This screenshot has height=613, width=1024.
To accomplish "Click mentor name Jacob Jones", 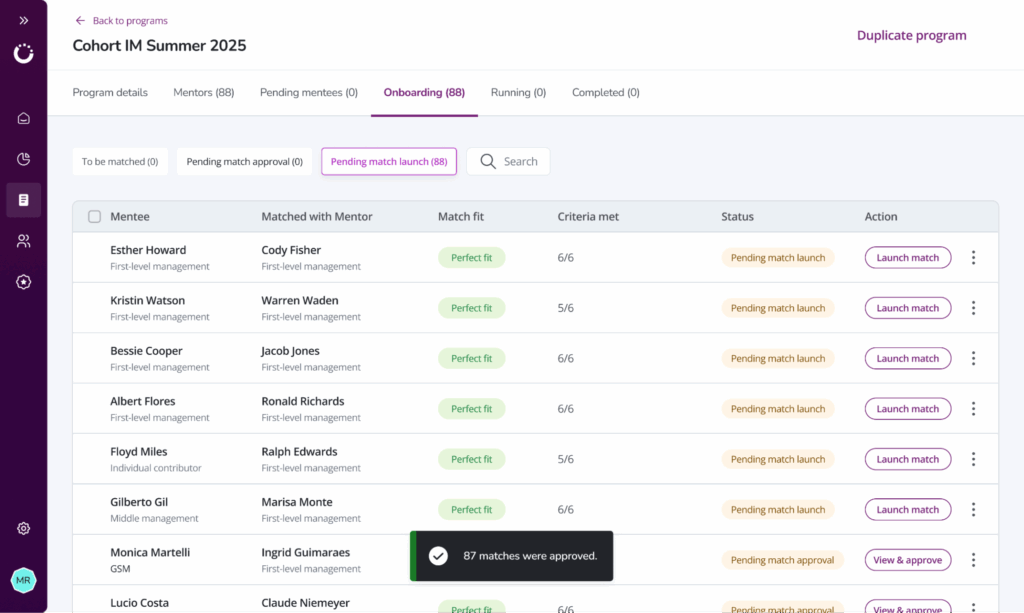I will [x=291, y=351].
